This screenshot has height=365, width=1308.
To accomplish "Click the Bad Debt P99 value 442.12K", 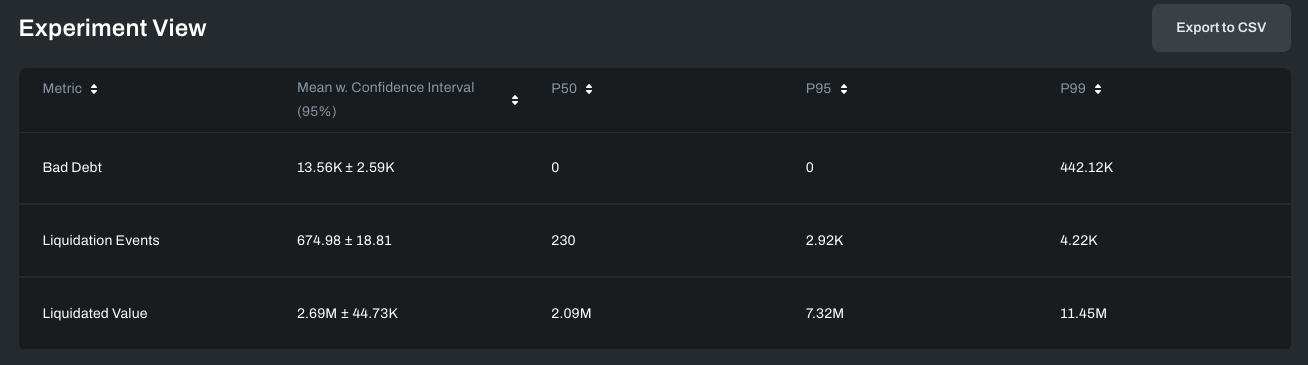I will [1086, 168].
